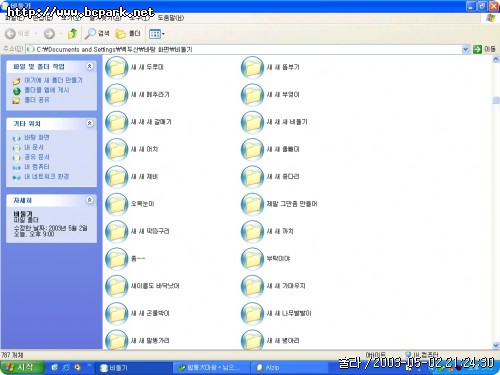The height and width of the screenshot is (375, 500).
Task: Select the 오목눈이 folder icon
Action: (x=117, y=204)
